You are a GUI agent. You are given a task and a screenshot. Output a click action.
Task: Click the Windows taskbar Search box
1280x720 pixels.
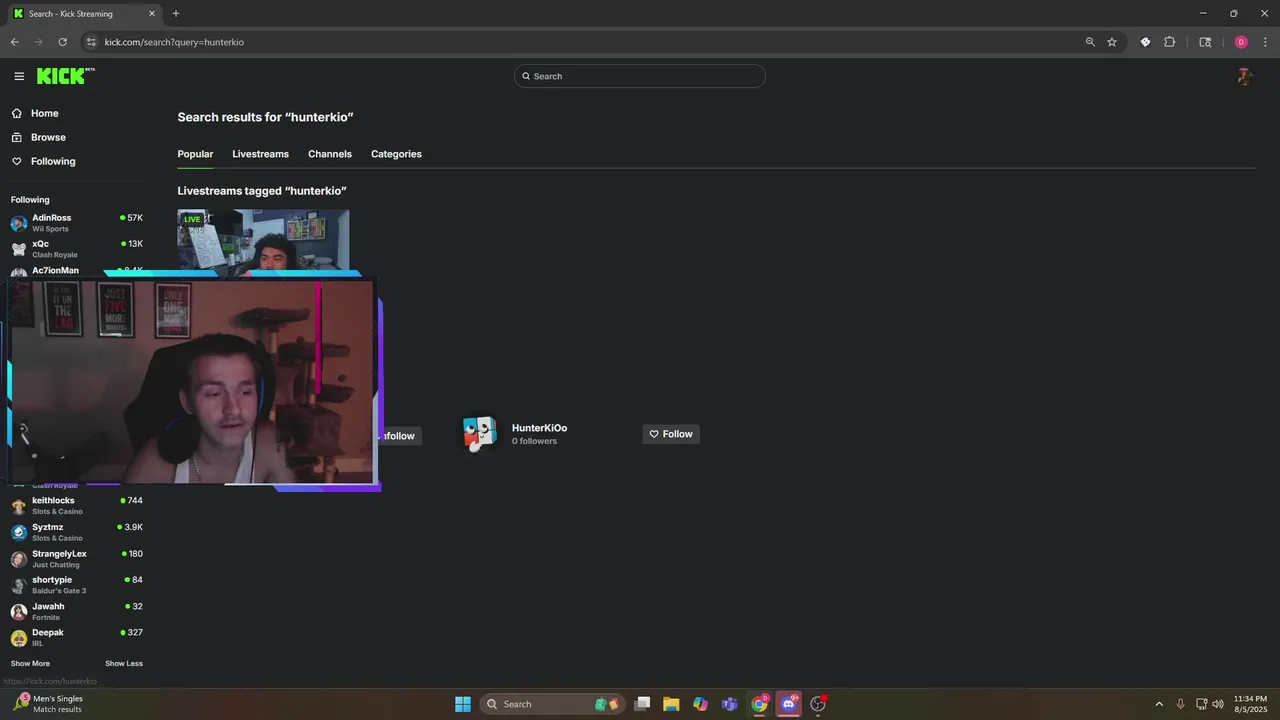coord(553,704)
